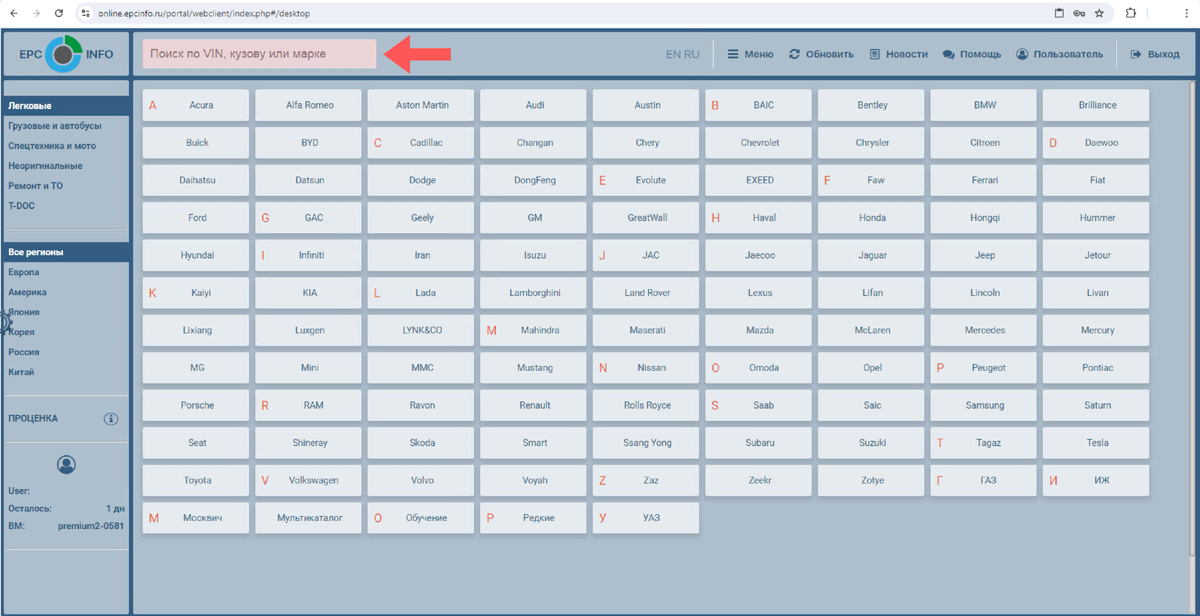The width and height of the screenshot is (1200, 616).
Task: Click Выход to log out
Action: [1155, 54]
